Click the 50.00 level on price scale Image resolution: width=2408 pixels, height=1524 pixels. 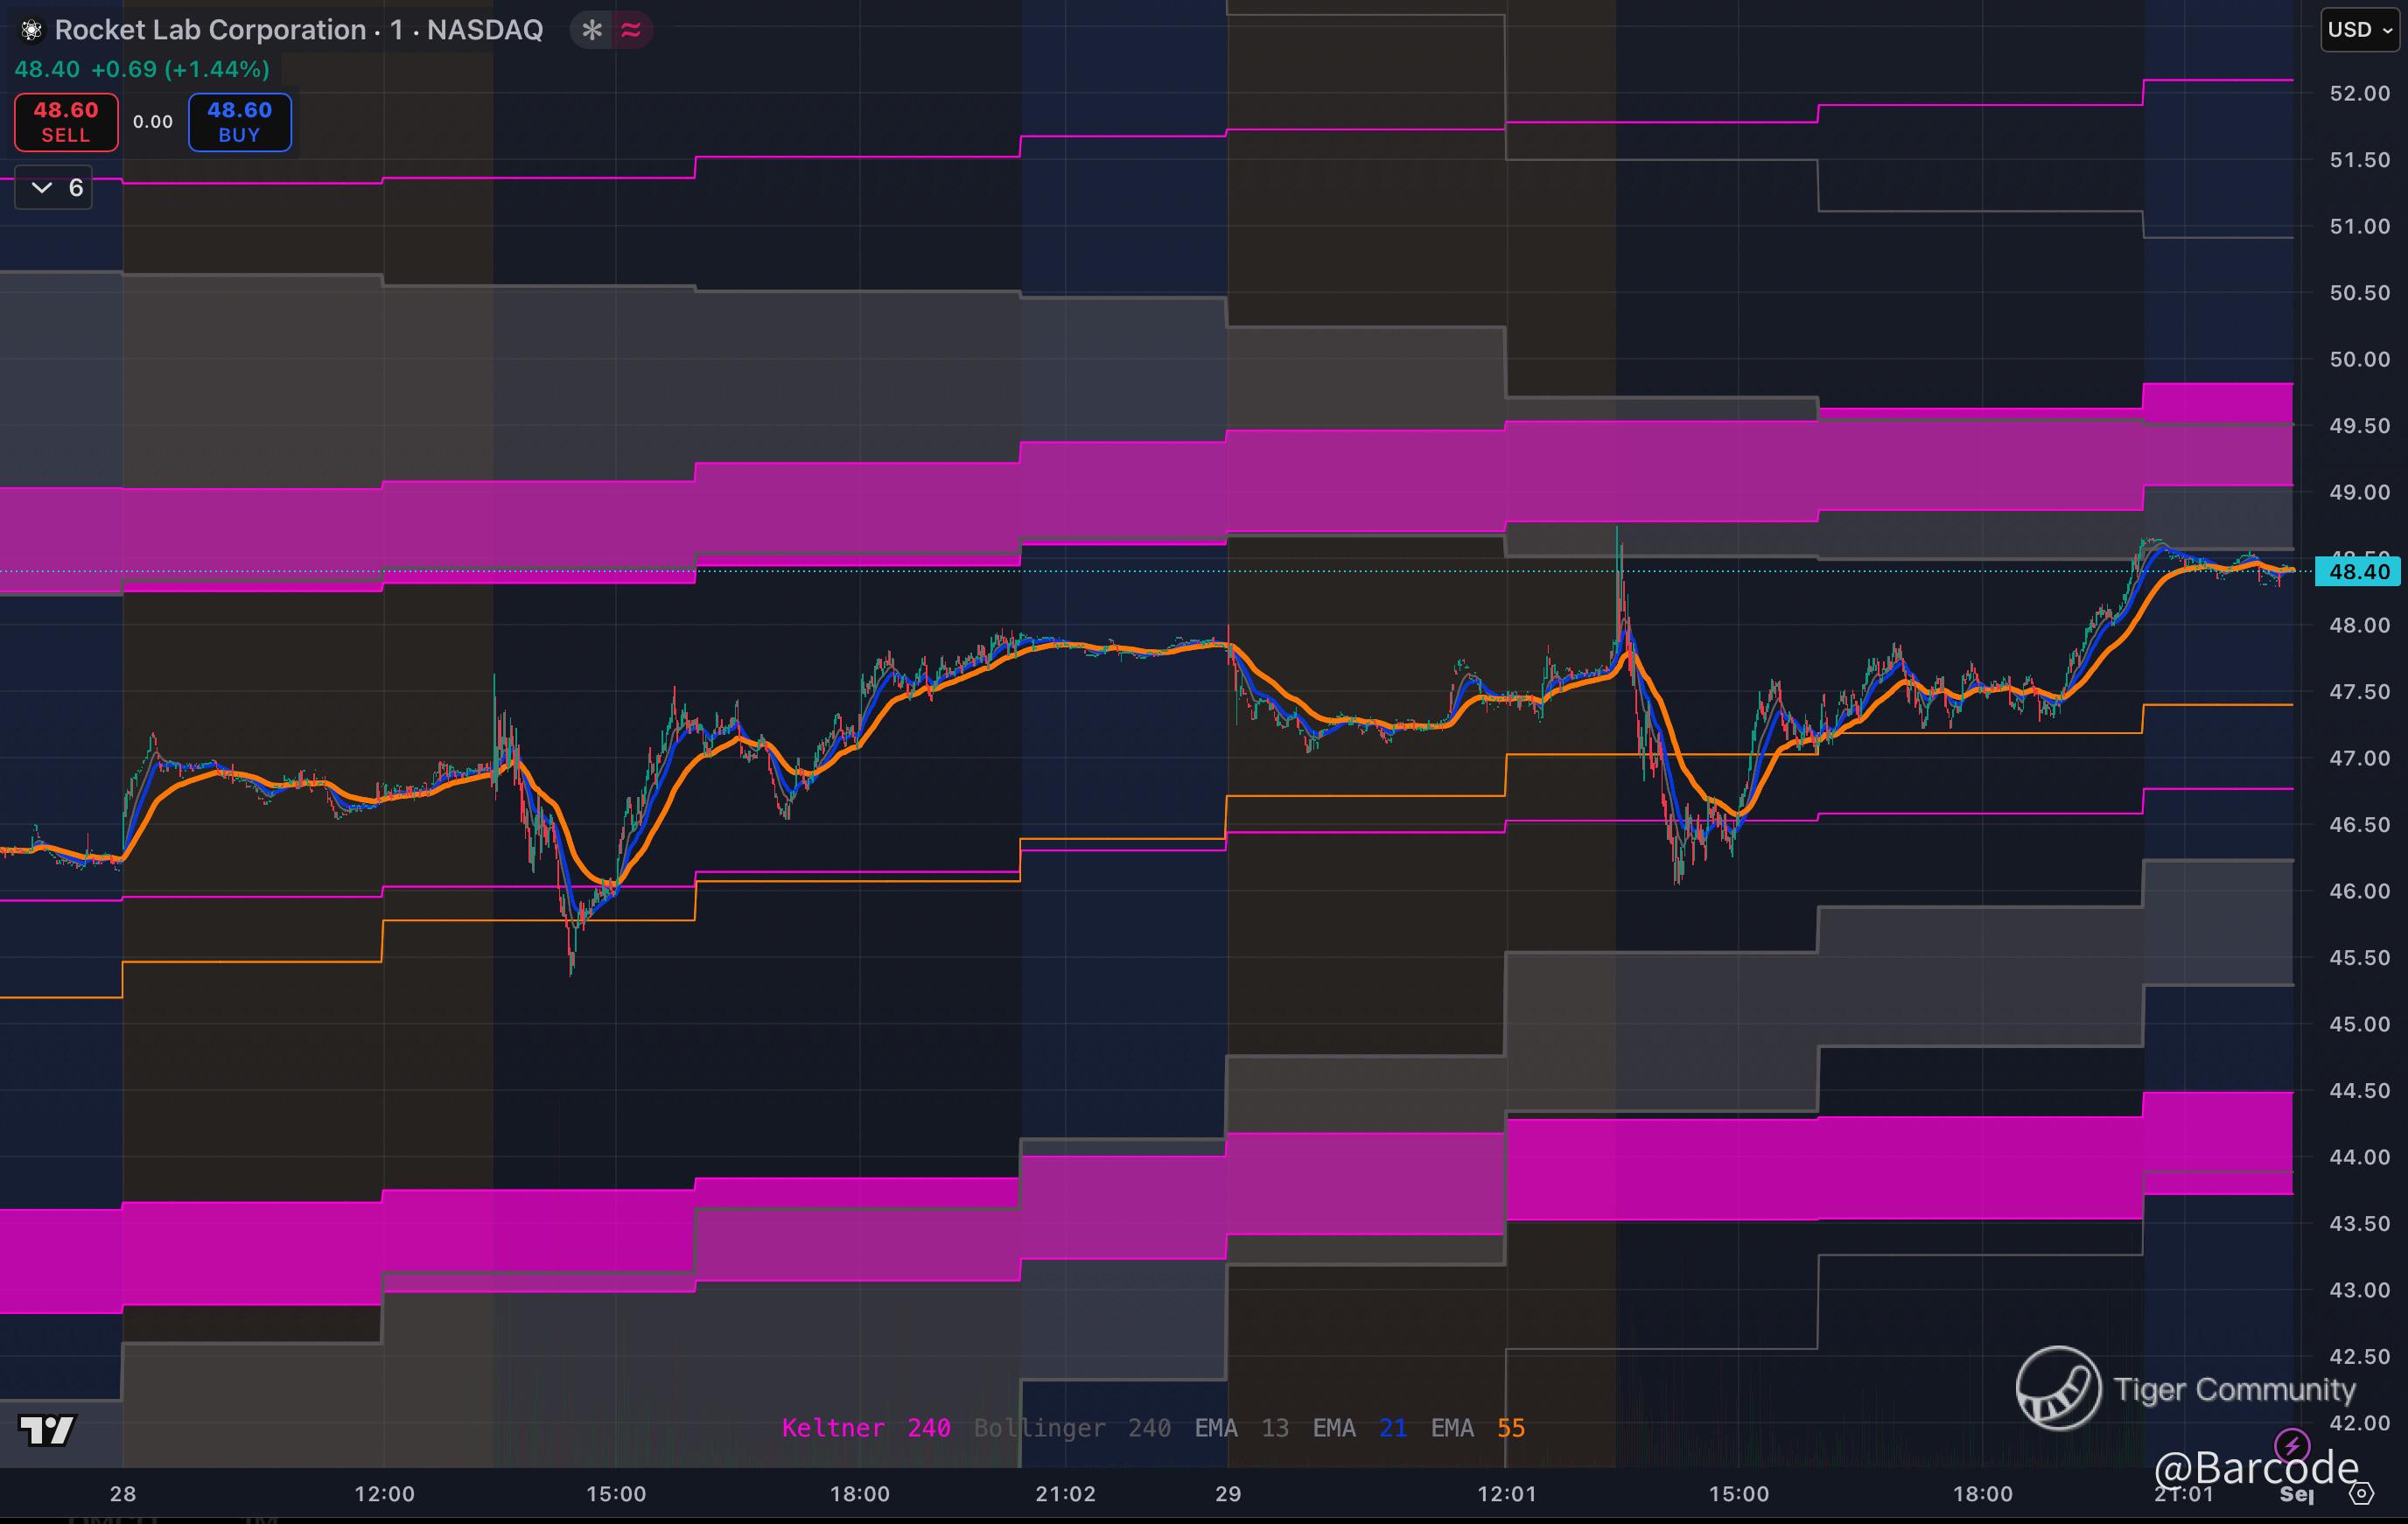2359,359
